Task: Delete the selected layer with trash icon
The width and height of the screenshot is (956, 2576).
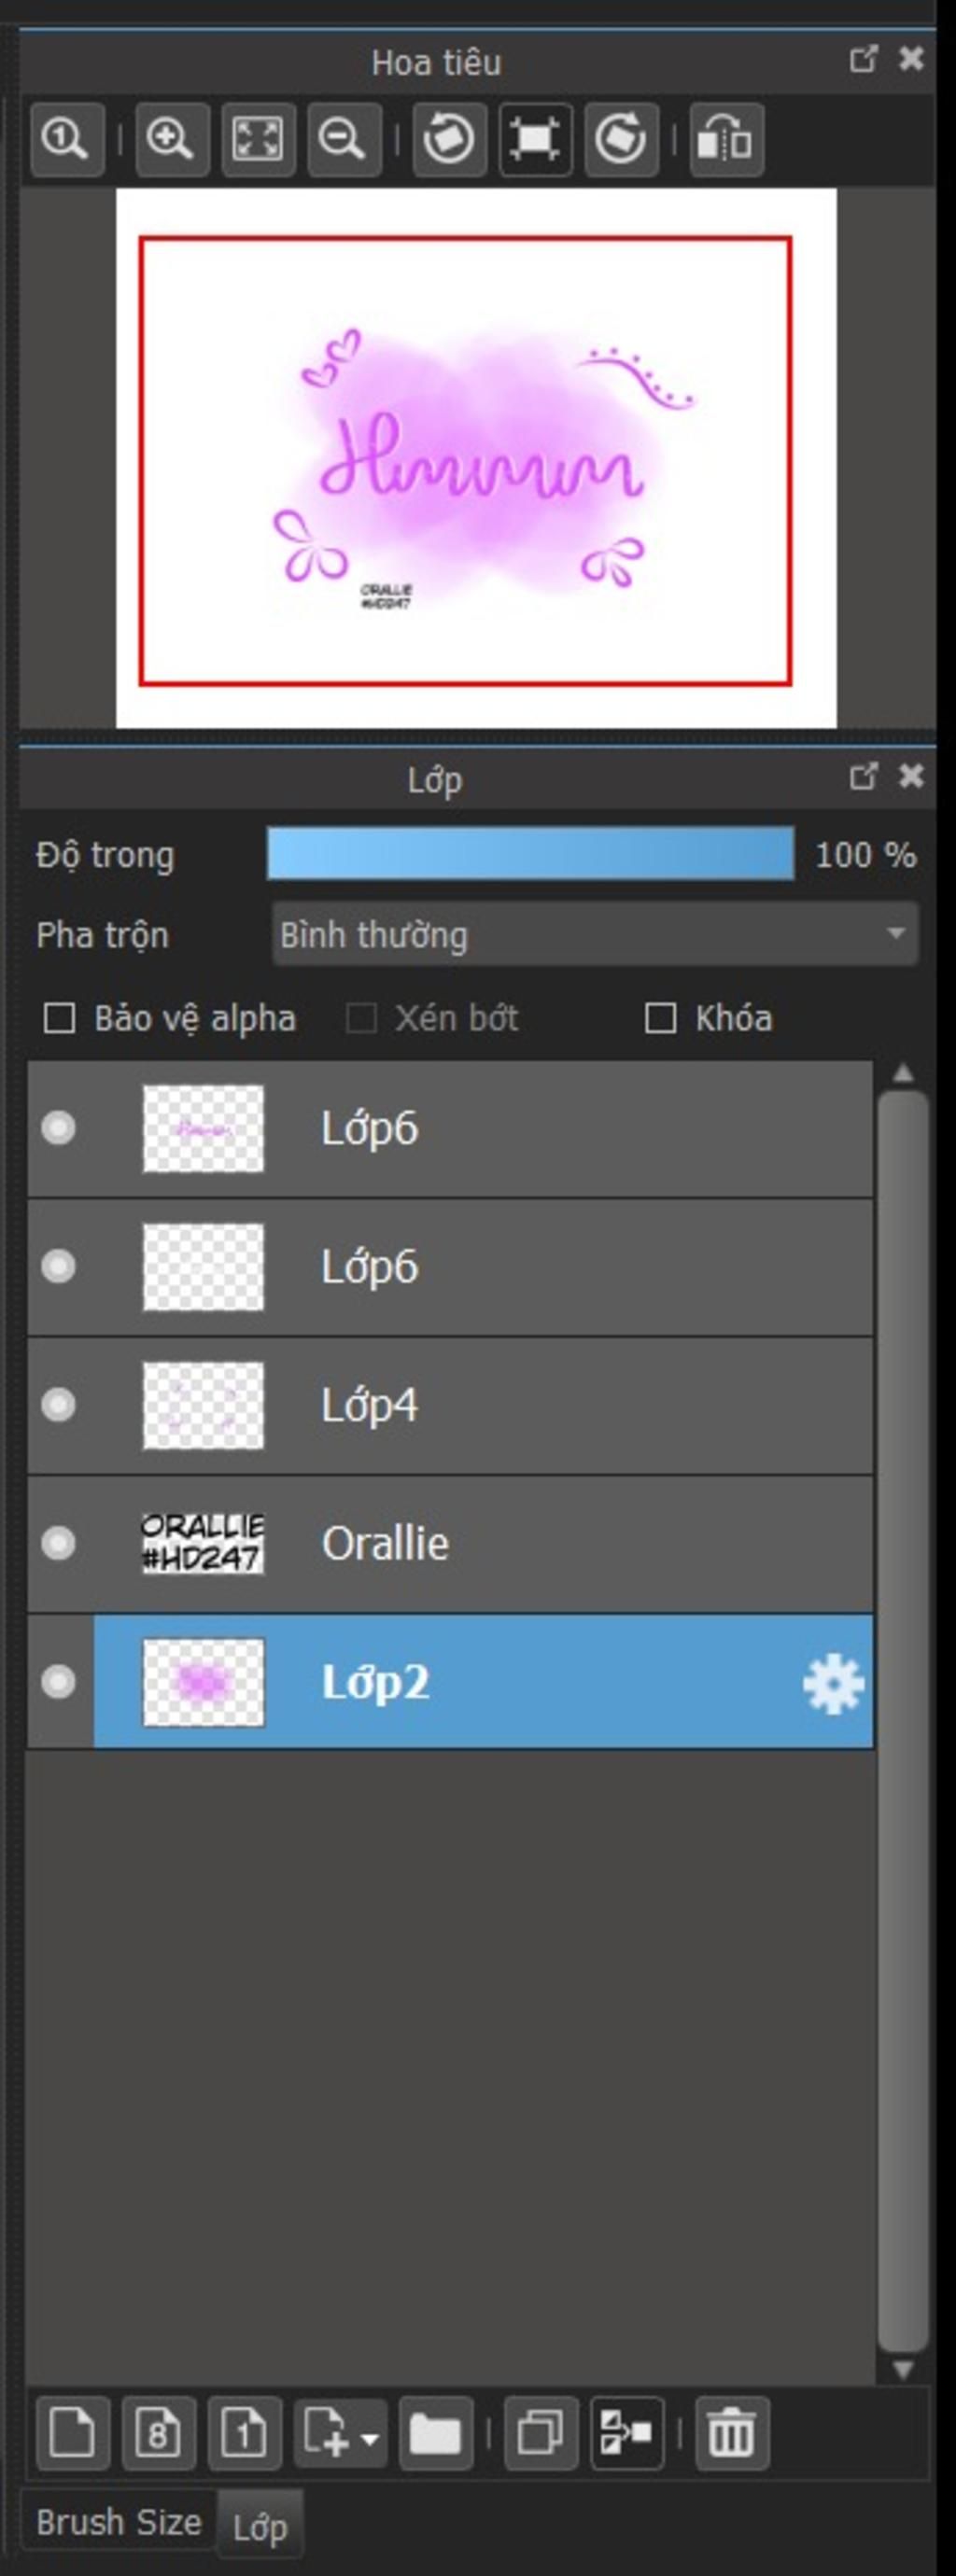Action: tap(732, 2433)
